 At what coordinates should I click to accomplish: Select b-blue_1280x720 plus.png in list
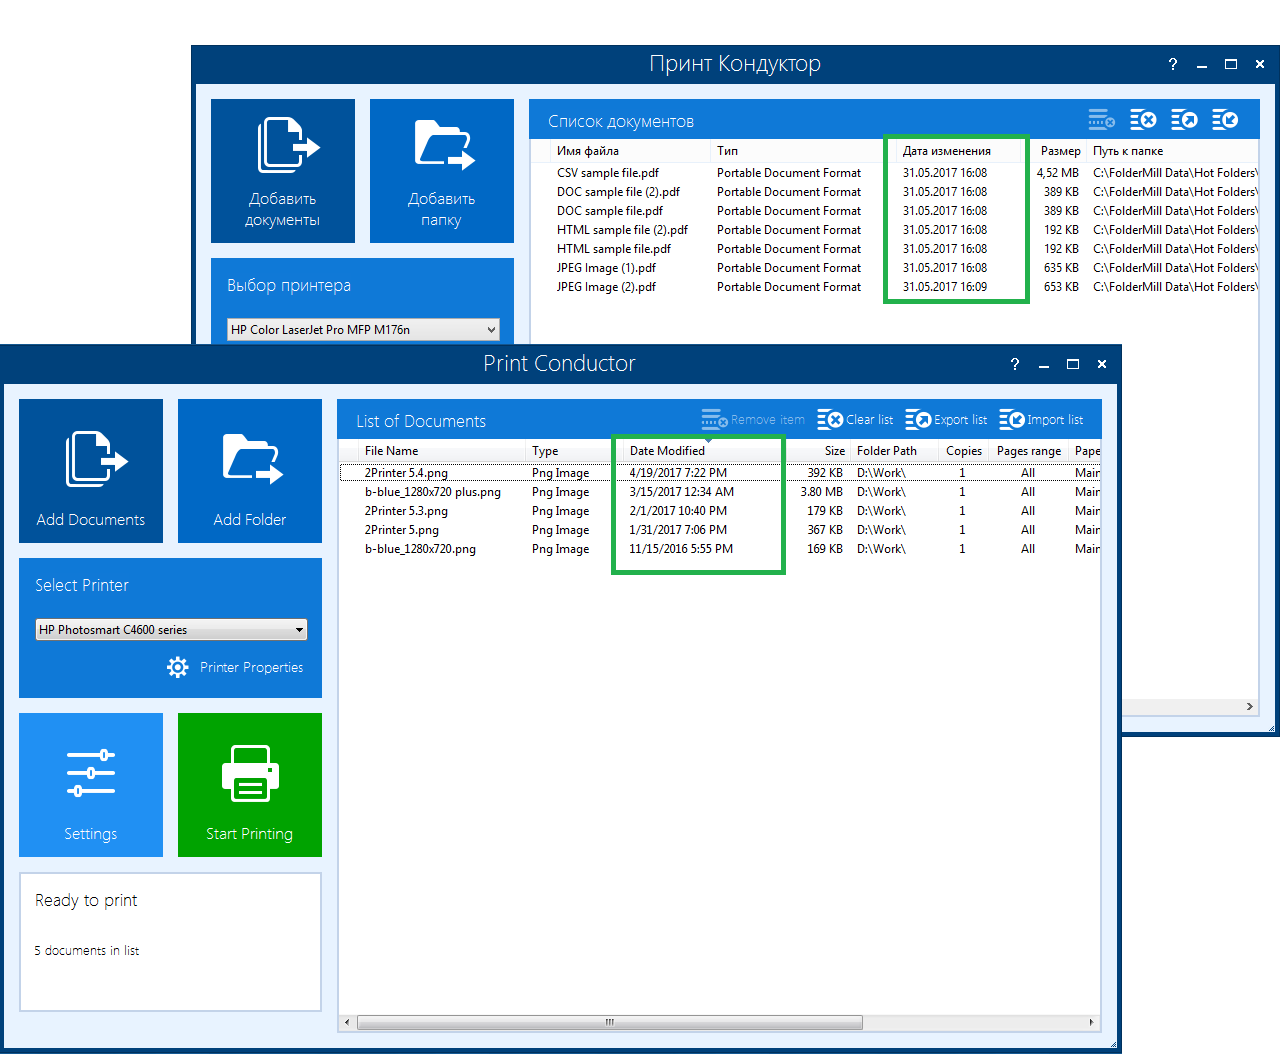pyautogui.click(x=432, y=492)
